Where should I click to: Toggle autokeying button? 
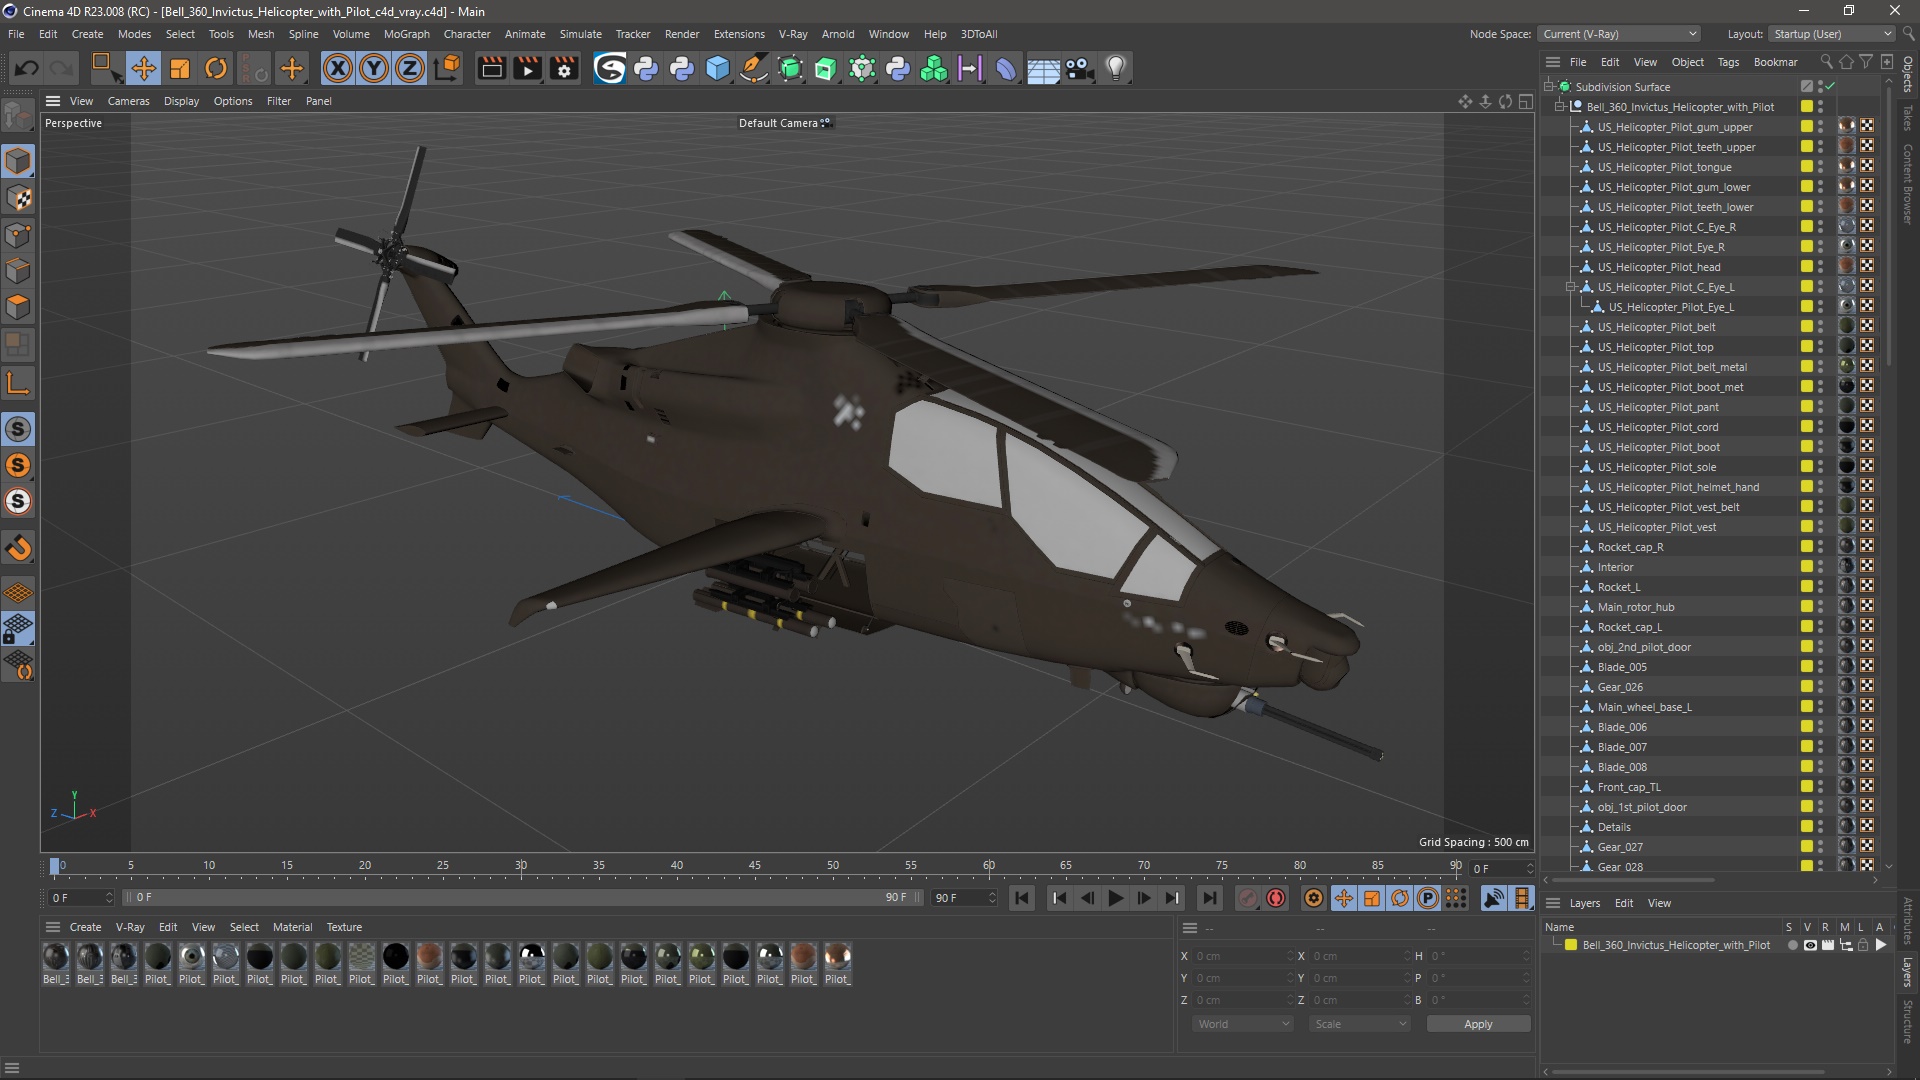tap(1276, 898)
